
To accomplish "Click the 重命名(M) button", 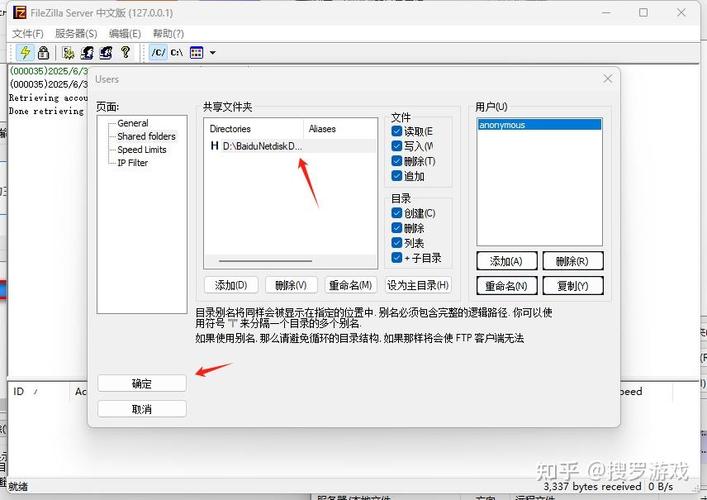I will (x=350, y=285).
